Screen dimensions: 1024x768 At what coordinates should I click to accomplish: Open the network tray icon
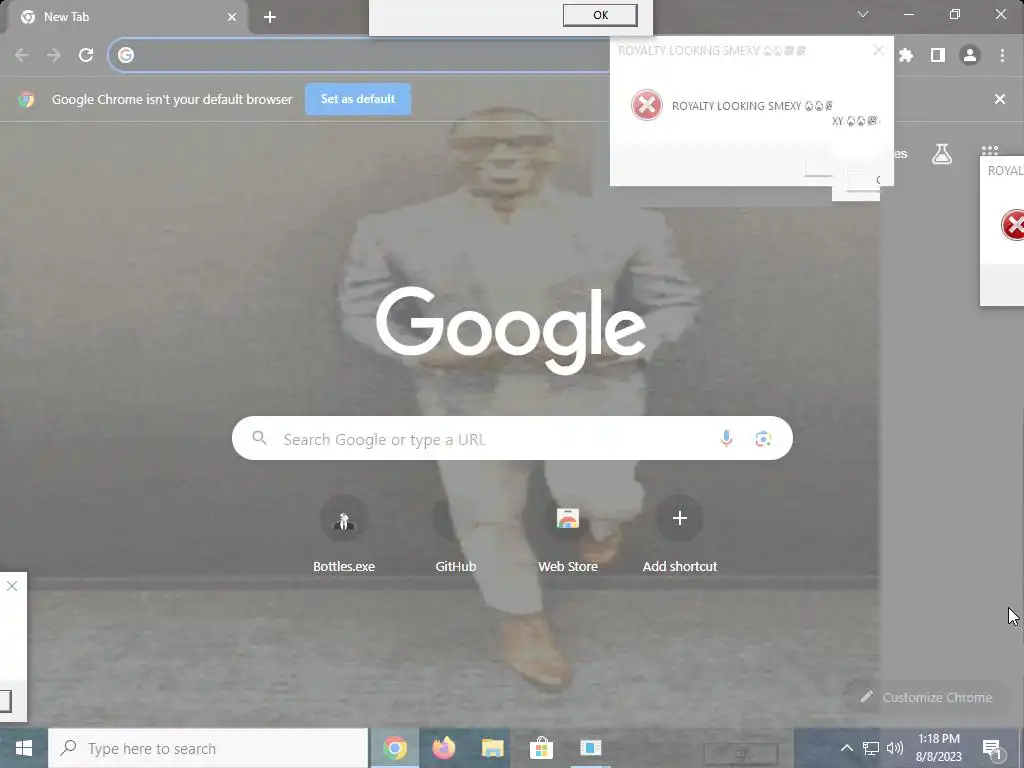click(871, 748)
